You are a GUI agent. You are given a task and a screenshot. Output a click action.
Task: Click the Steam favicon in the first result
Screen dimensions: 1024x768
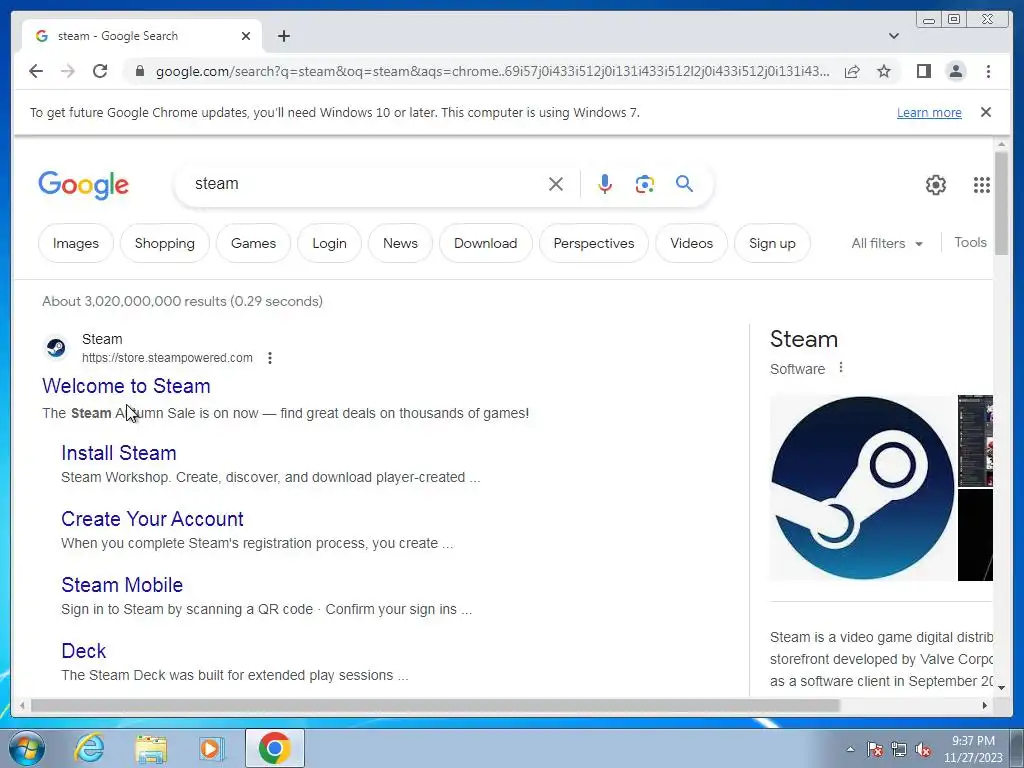pos(56,347)
